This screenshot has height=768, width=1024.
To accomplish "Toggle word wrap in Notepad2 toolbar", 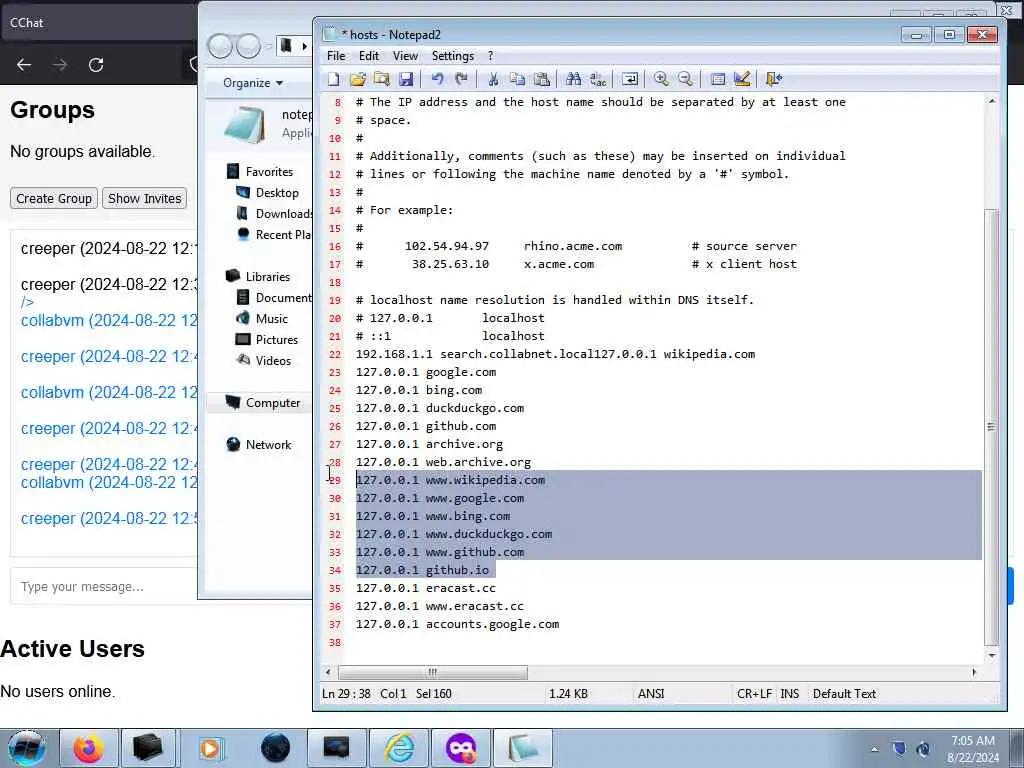I will [x=630, y=79].
